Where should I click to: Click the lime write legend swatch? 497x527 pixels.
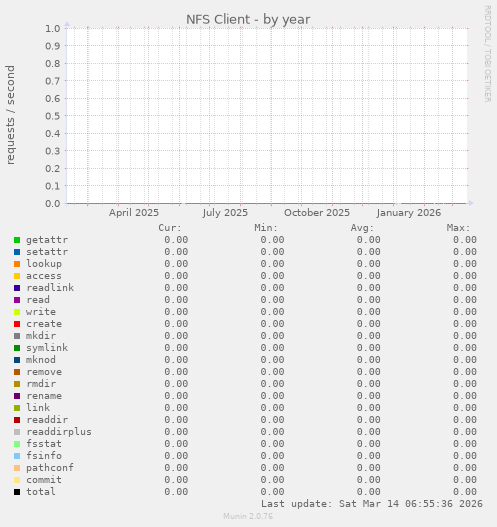coord(17,312)
